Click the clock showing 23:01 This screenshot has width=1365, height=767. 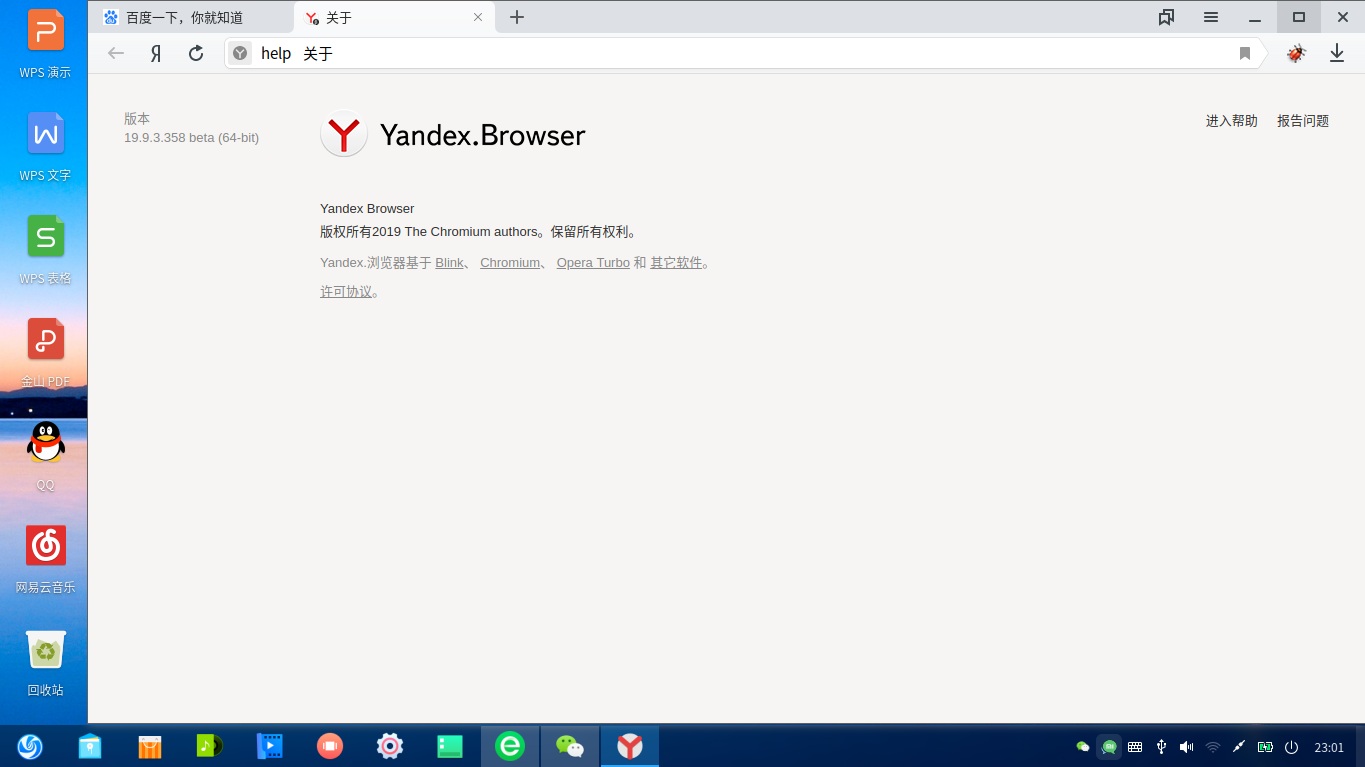point(1329,747)
